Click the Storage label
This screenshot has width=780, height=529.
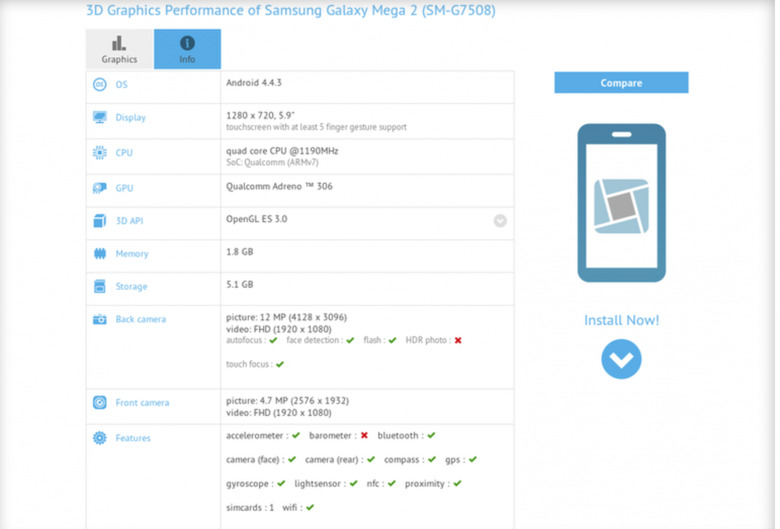click(x=131, y=287)
